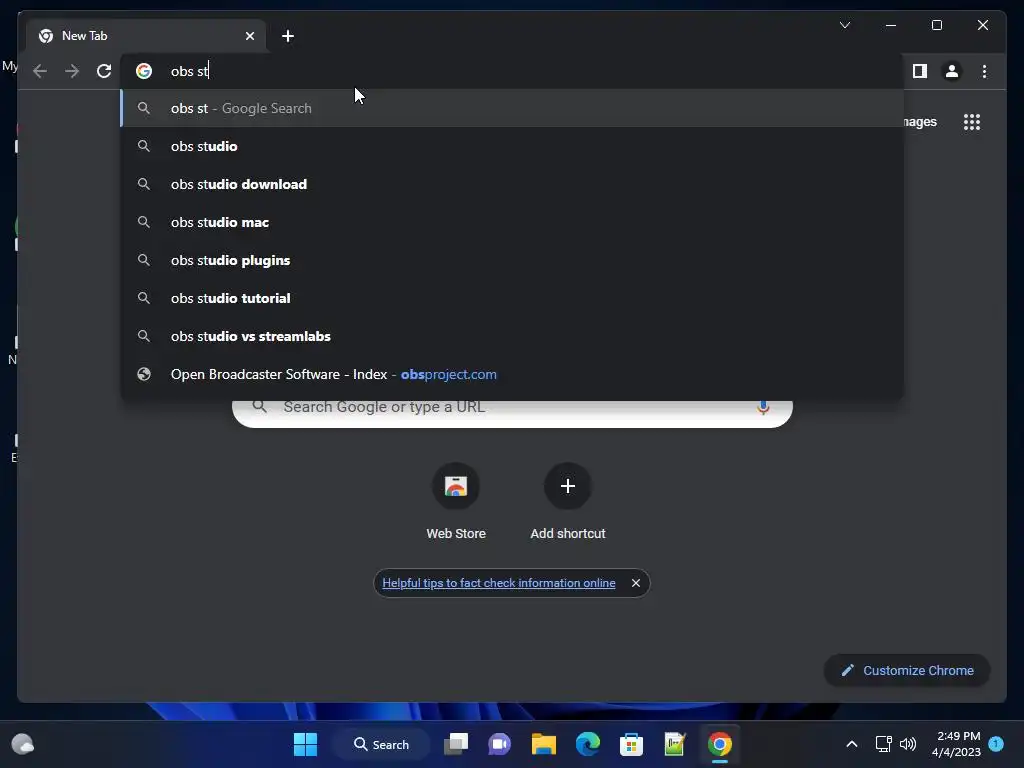Open the profile avatar menu
Image resolution: width=1024 pixels, height=768 pixels.
(952, 71)
